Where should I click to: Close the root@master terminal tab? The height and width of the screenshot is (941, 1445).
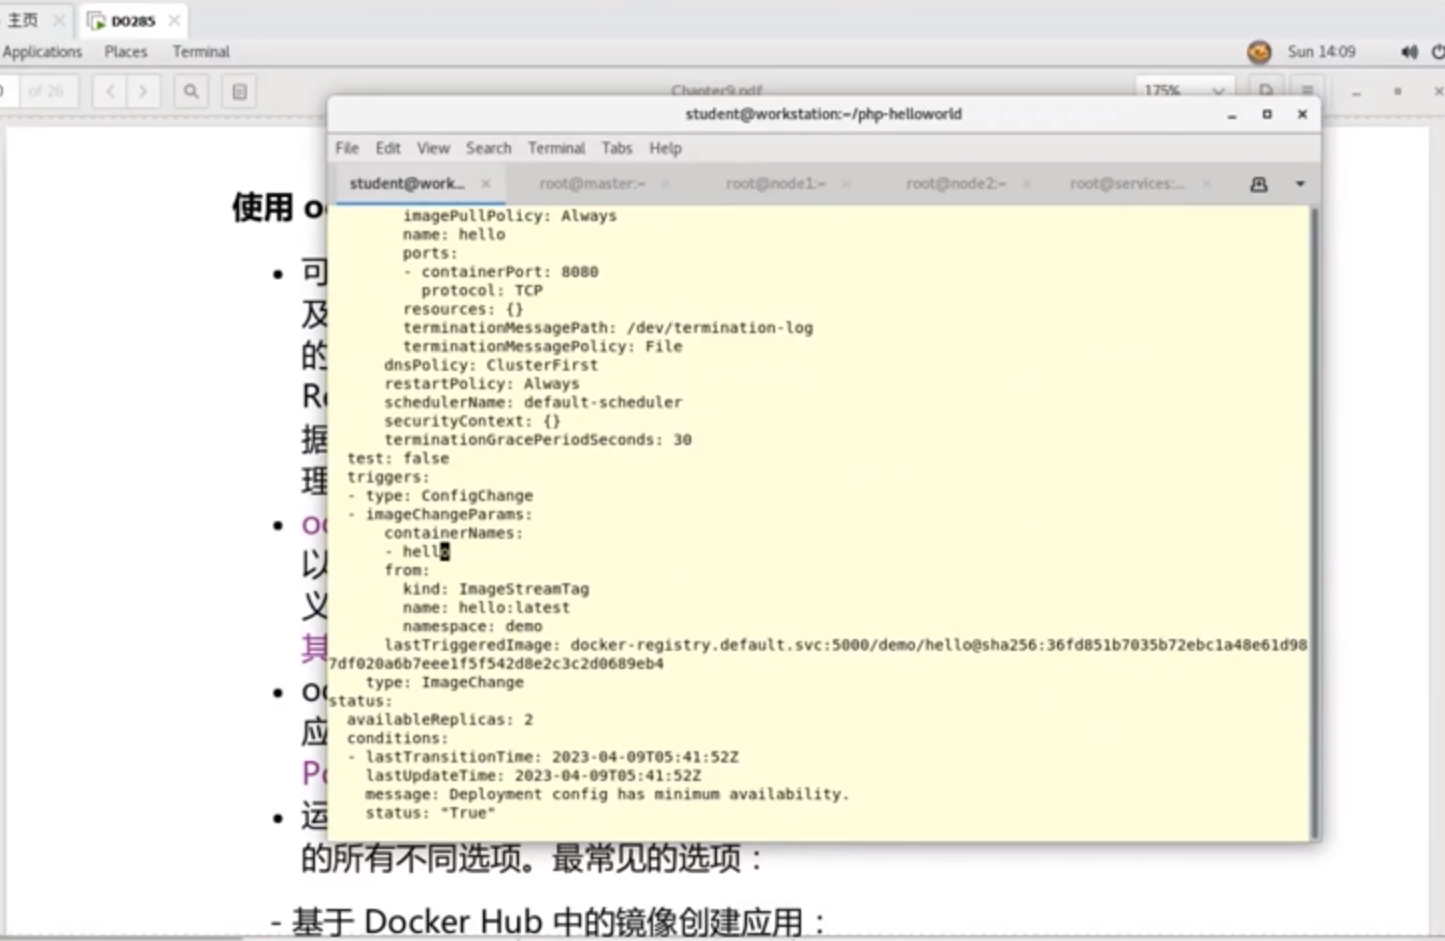point(666,184)
